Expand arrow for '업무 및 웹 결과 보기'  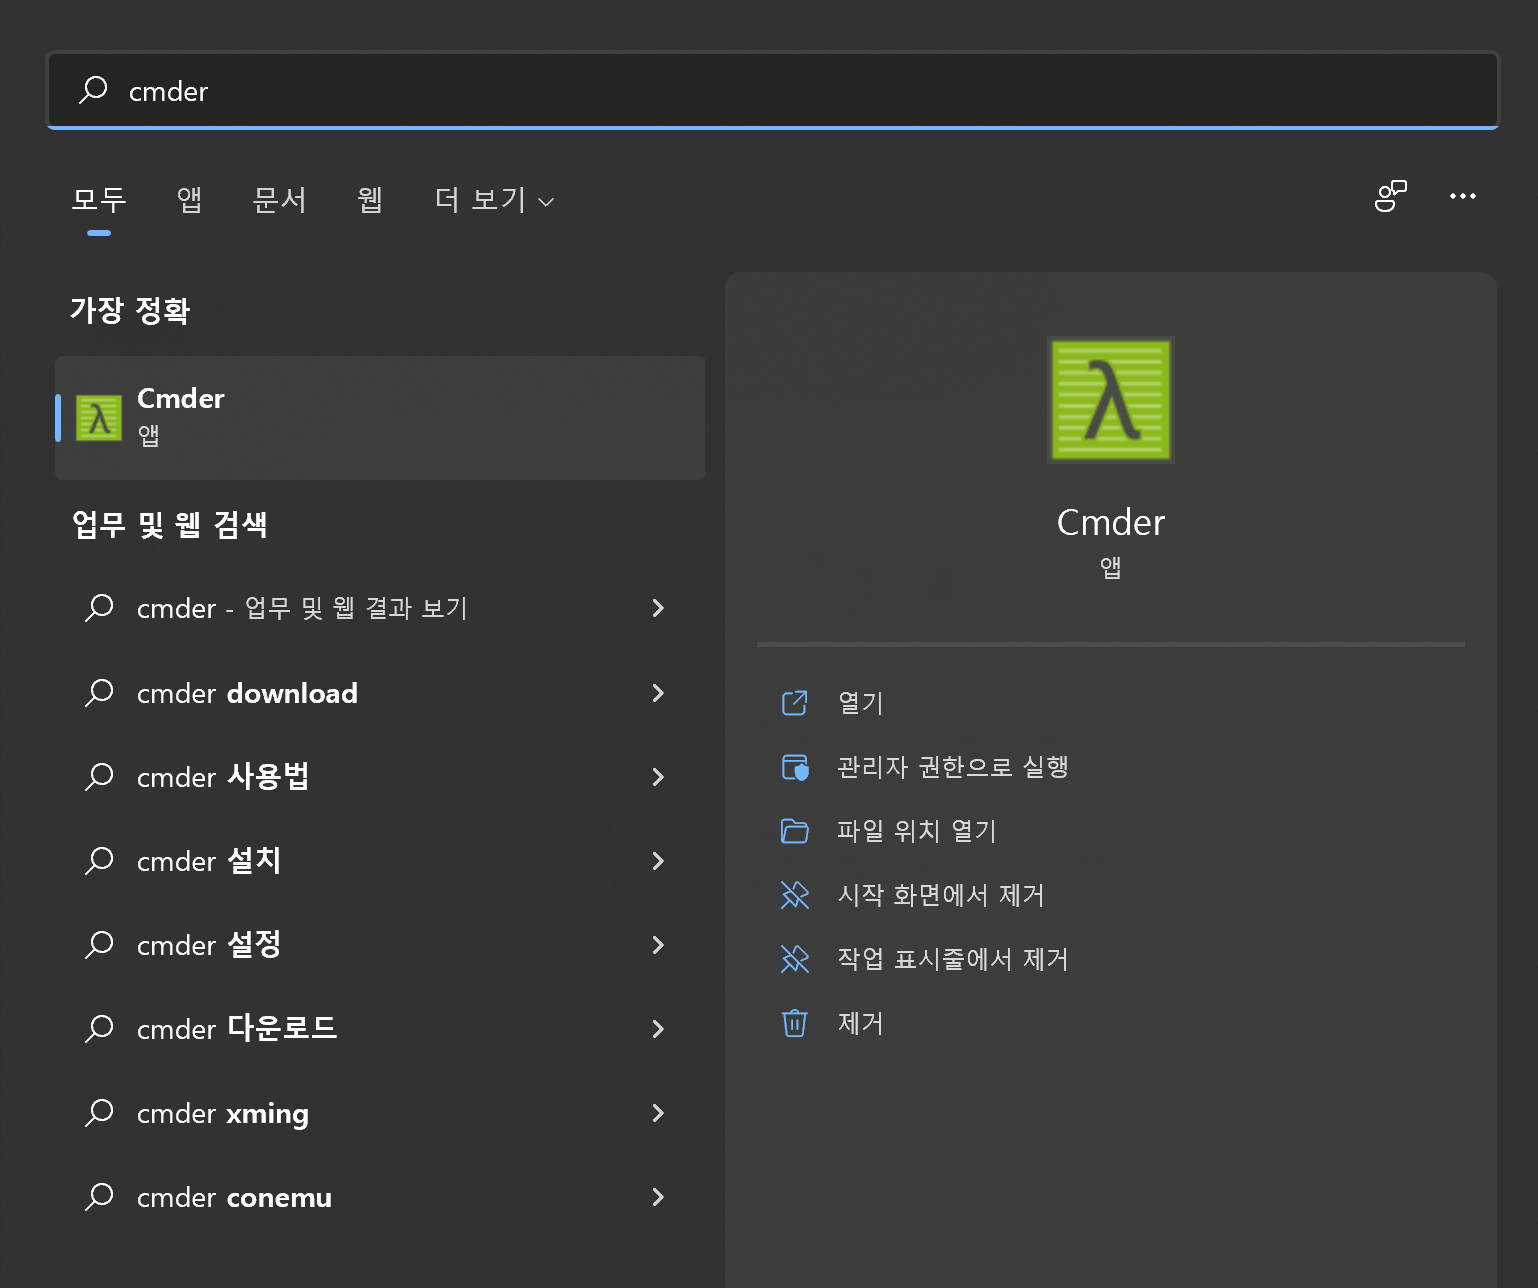[x=658, y=608]
